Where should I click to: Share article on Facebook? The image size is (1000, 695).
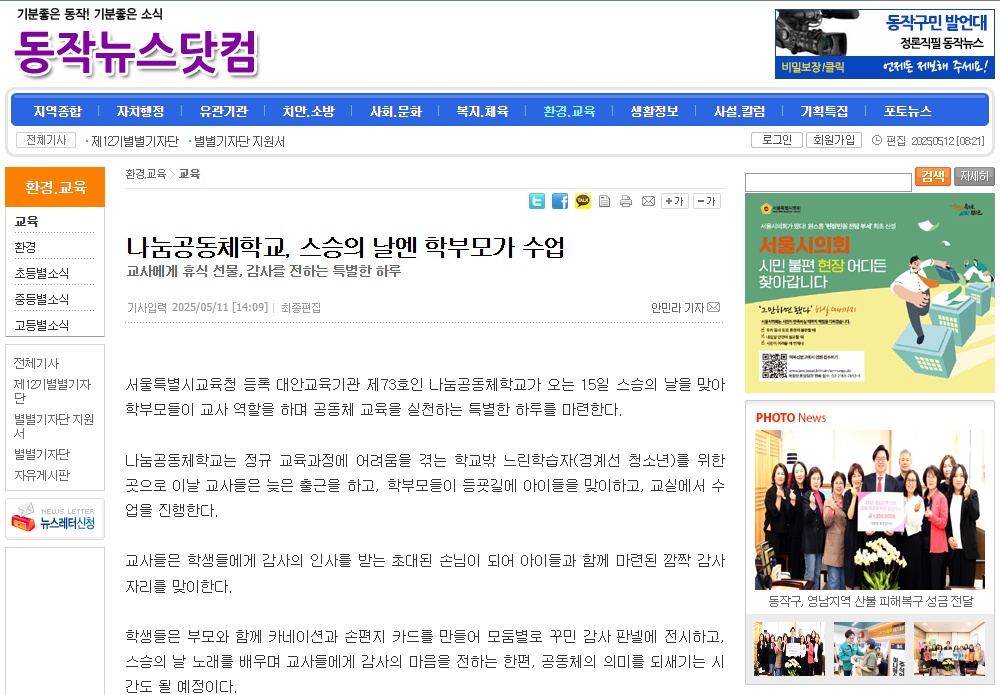point(560,201)
